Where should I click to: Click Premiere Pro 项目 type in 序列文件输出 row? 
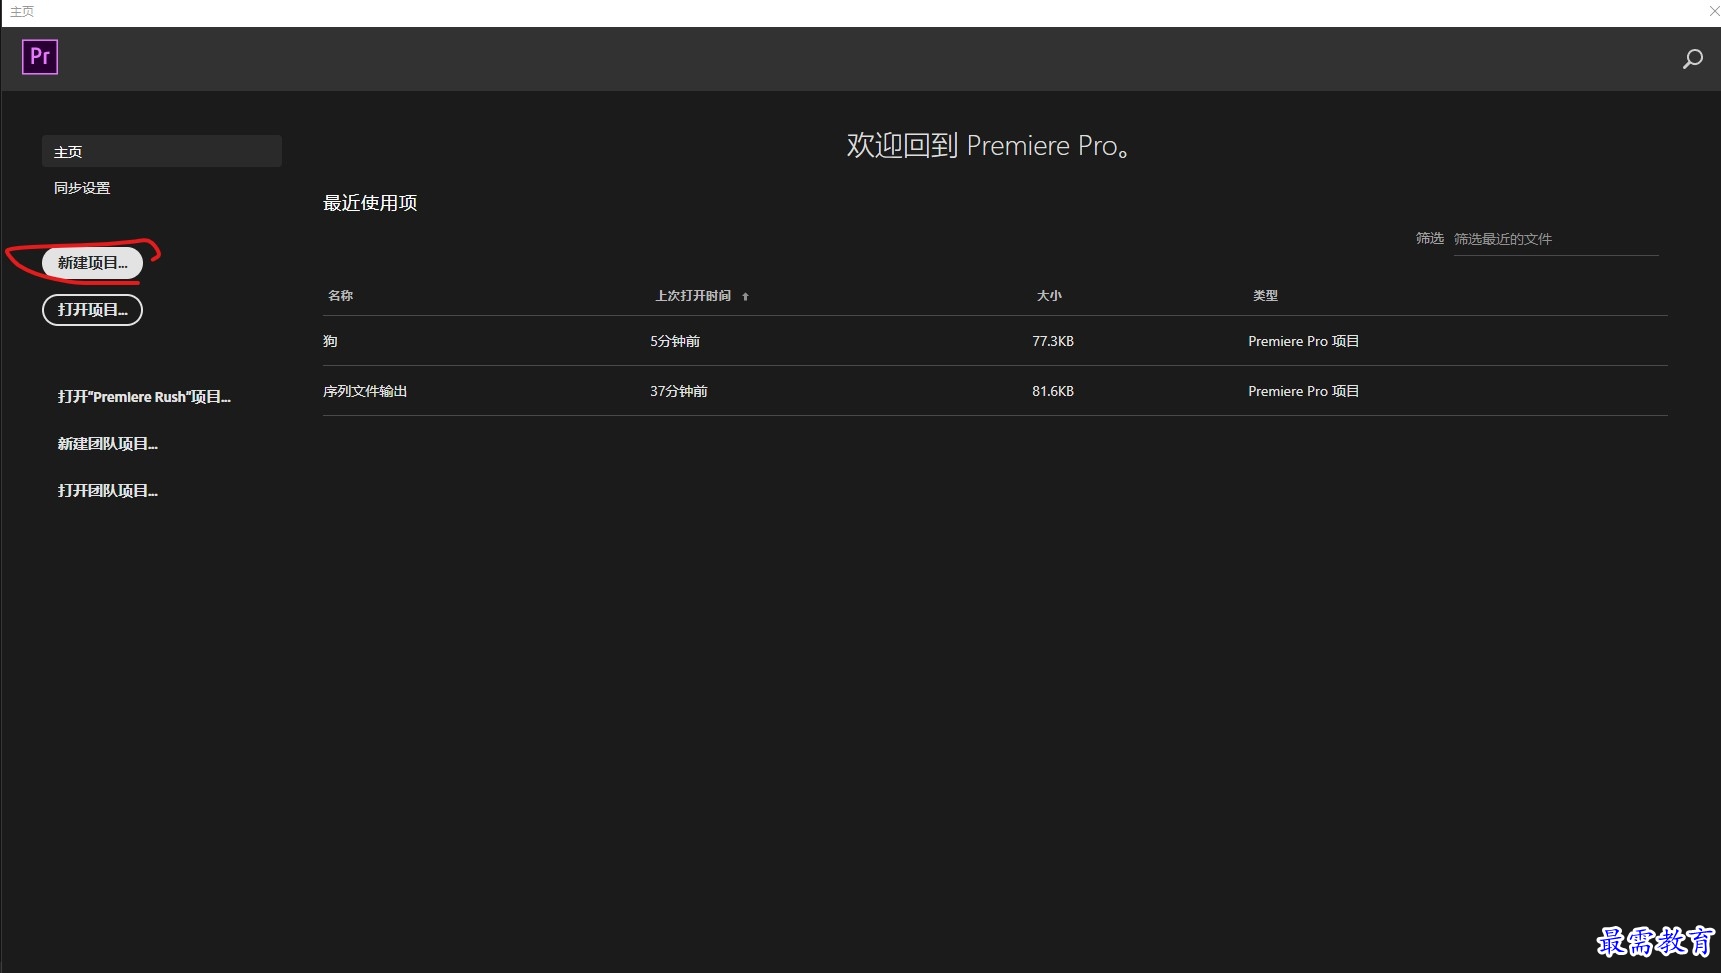pos(1304,391)
